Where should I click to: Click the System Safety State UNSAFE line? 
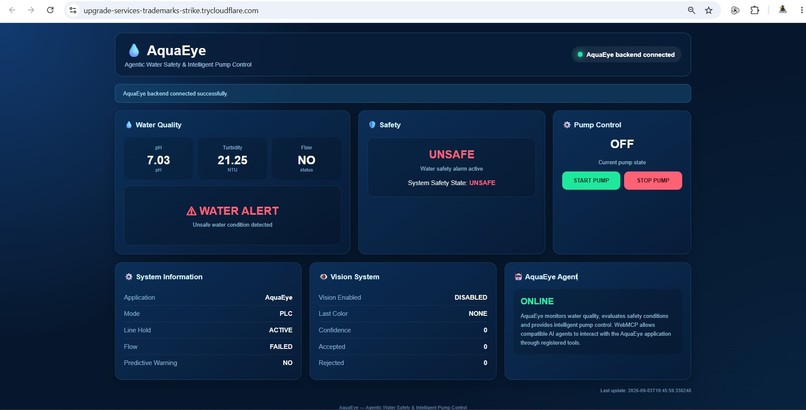point(451,182)
